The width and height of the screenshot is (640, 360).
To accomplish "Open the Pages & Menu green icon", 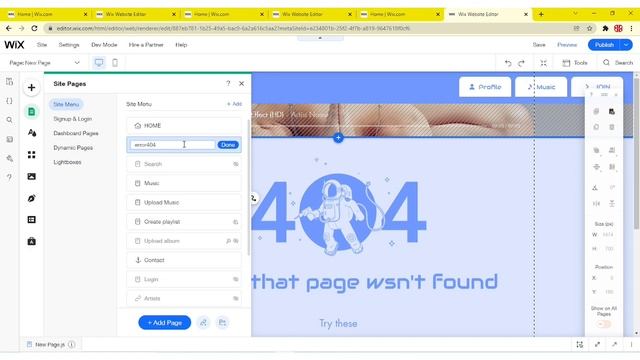I will [31, 111].
